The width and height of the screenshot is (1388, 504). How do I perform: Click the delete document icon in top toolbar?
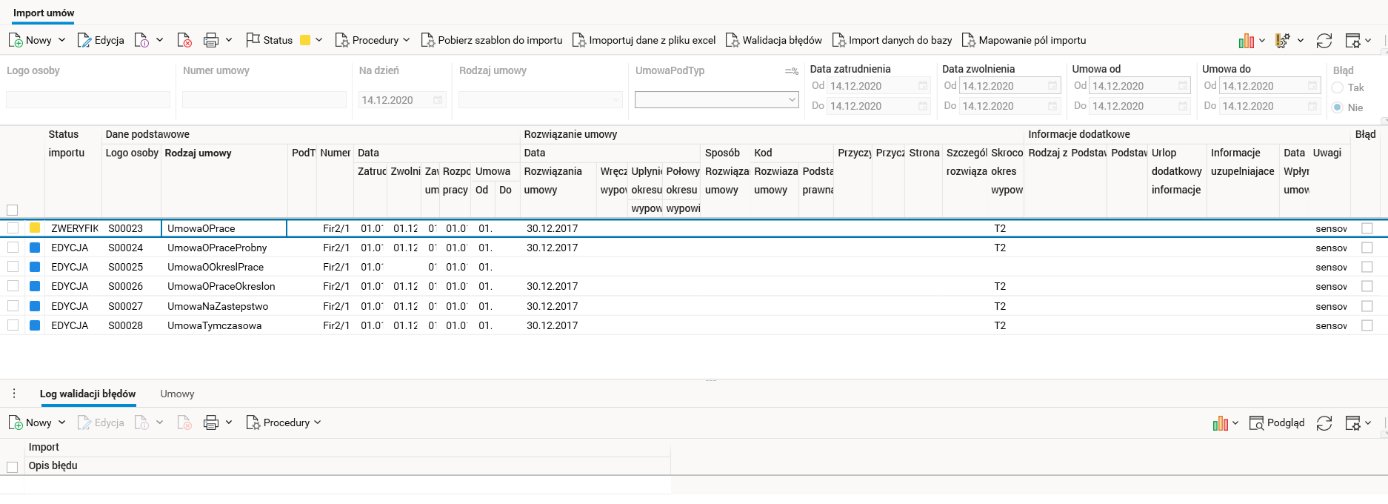(x=185, y=40)
